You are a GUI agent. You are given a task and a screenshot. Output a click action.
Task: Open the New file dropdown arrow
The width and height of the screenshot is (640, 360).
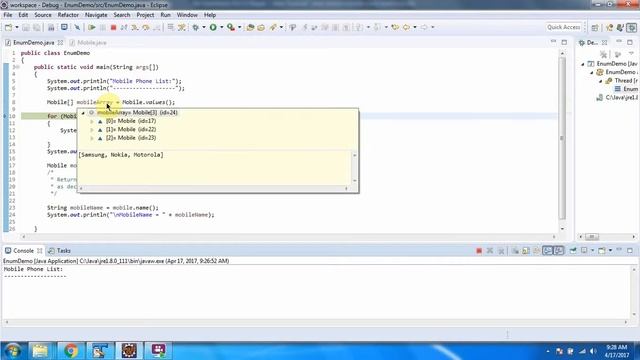[17, 27]
